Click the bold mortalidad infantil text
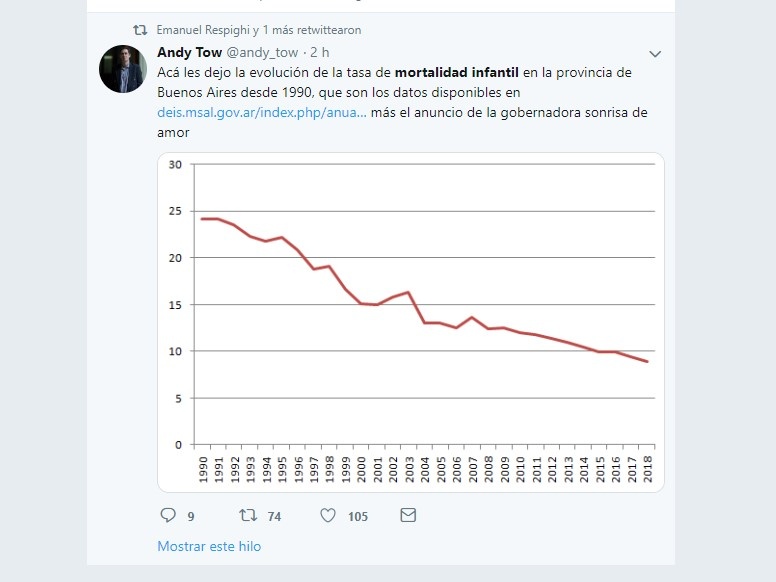 point(456,73)
